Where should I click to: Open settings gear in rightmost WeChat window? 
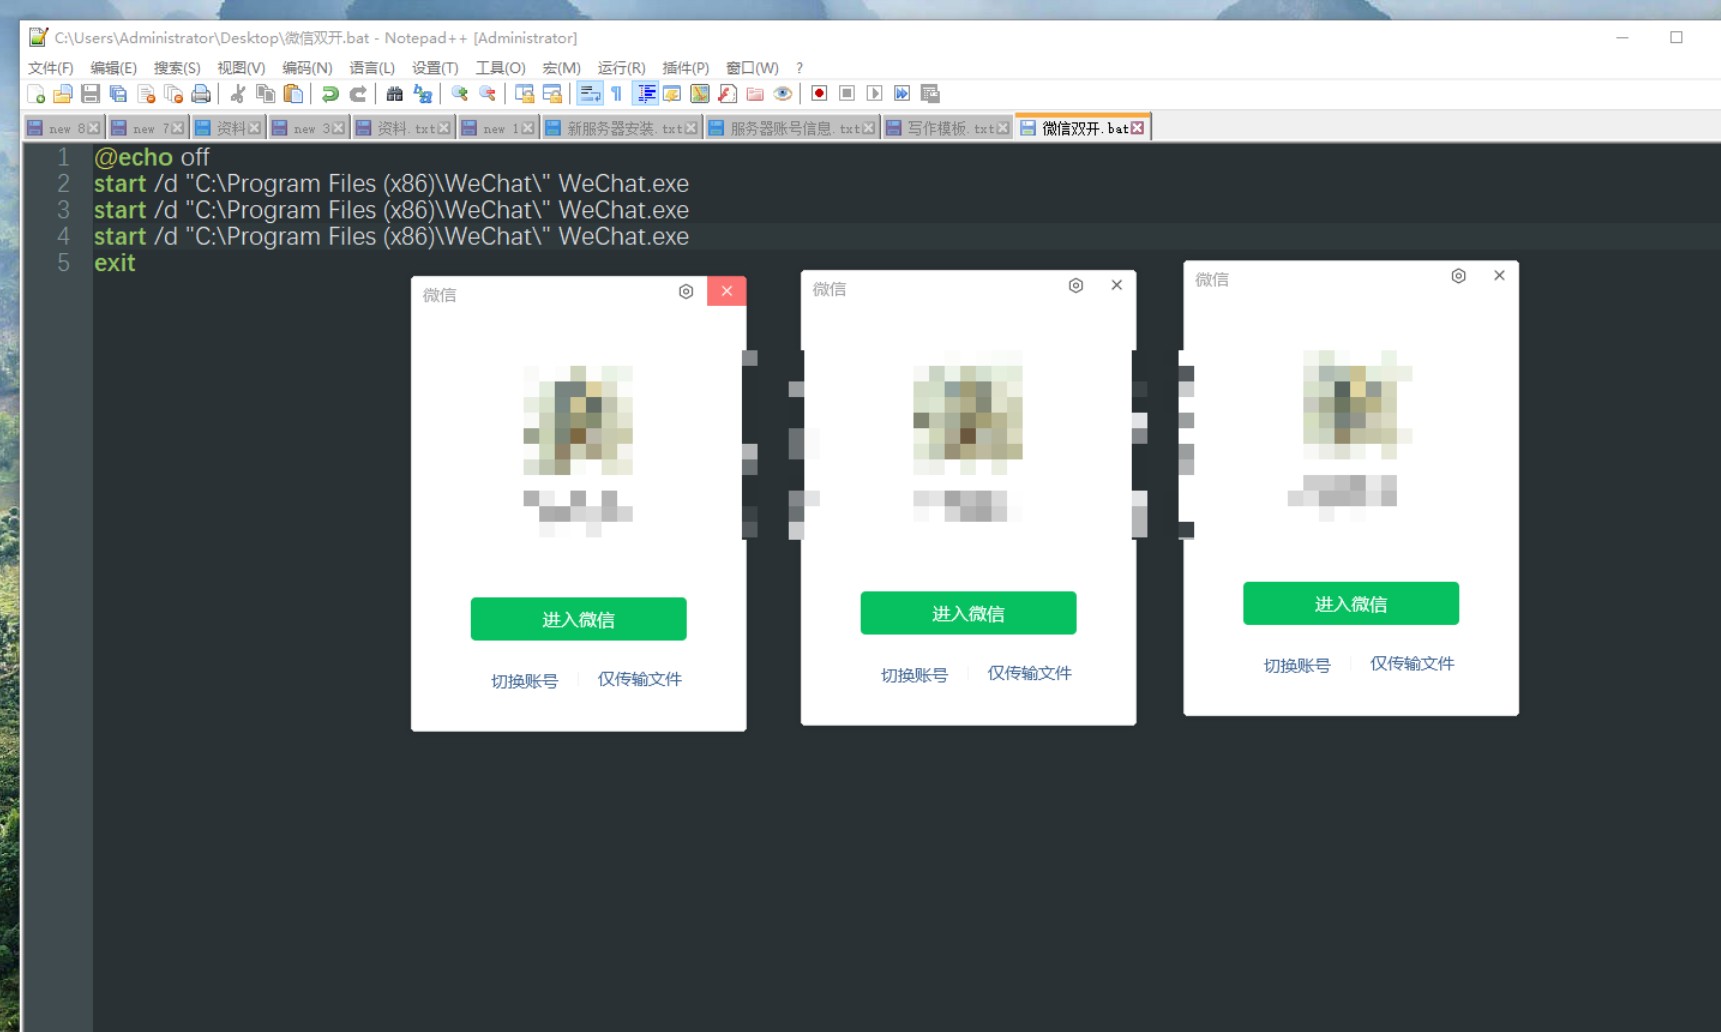[1458, 276]
